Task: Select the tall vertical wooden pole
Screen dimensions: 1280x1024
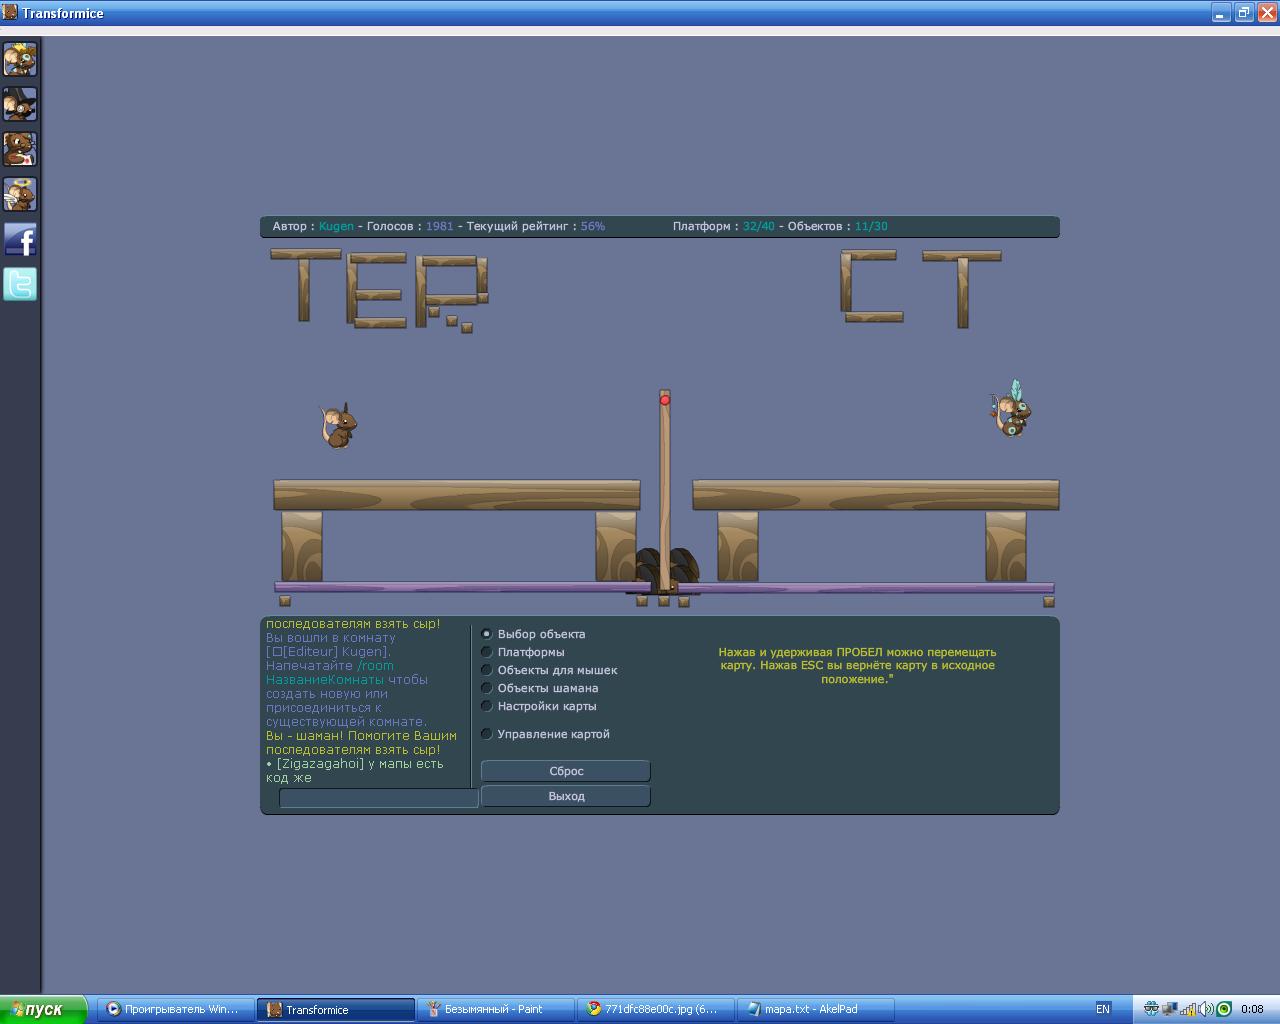Action: 664,492
